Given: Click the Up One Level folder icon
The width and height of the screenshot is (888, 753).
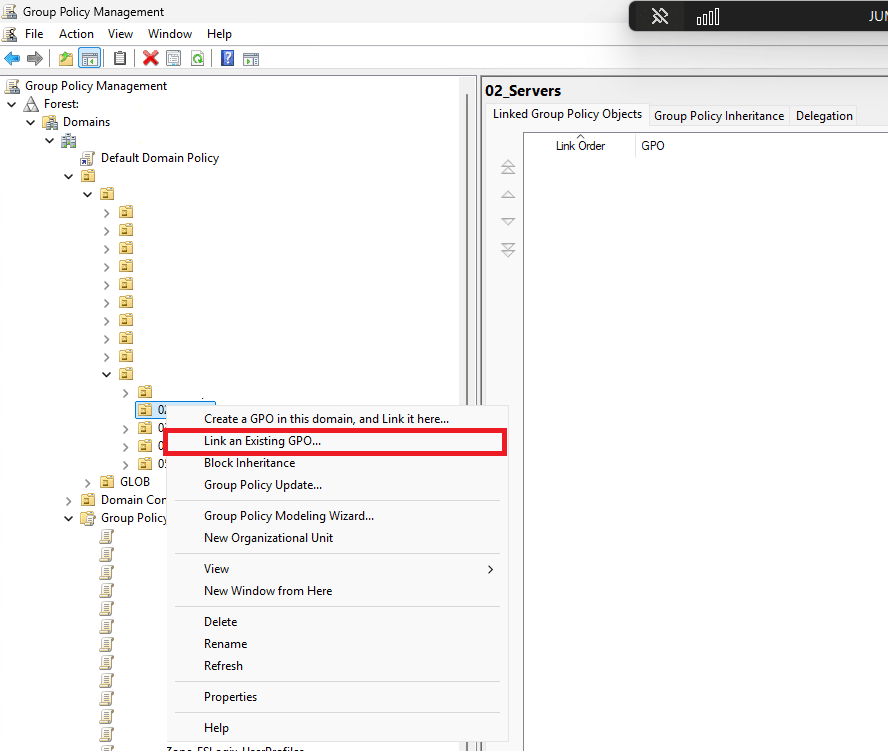Looking at the screenshot, I should (66, 58).
